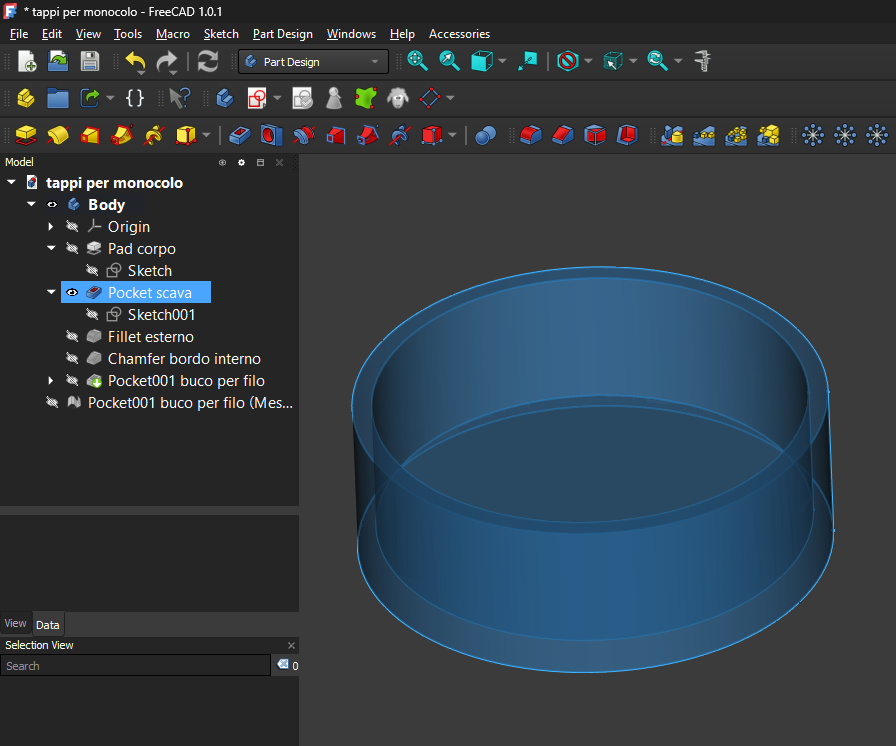This screenshot has height=746, width=896.
Task: Click the Selection View search field
Action: [x=135, y=666]
